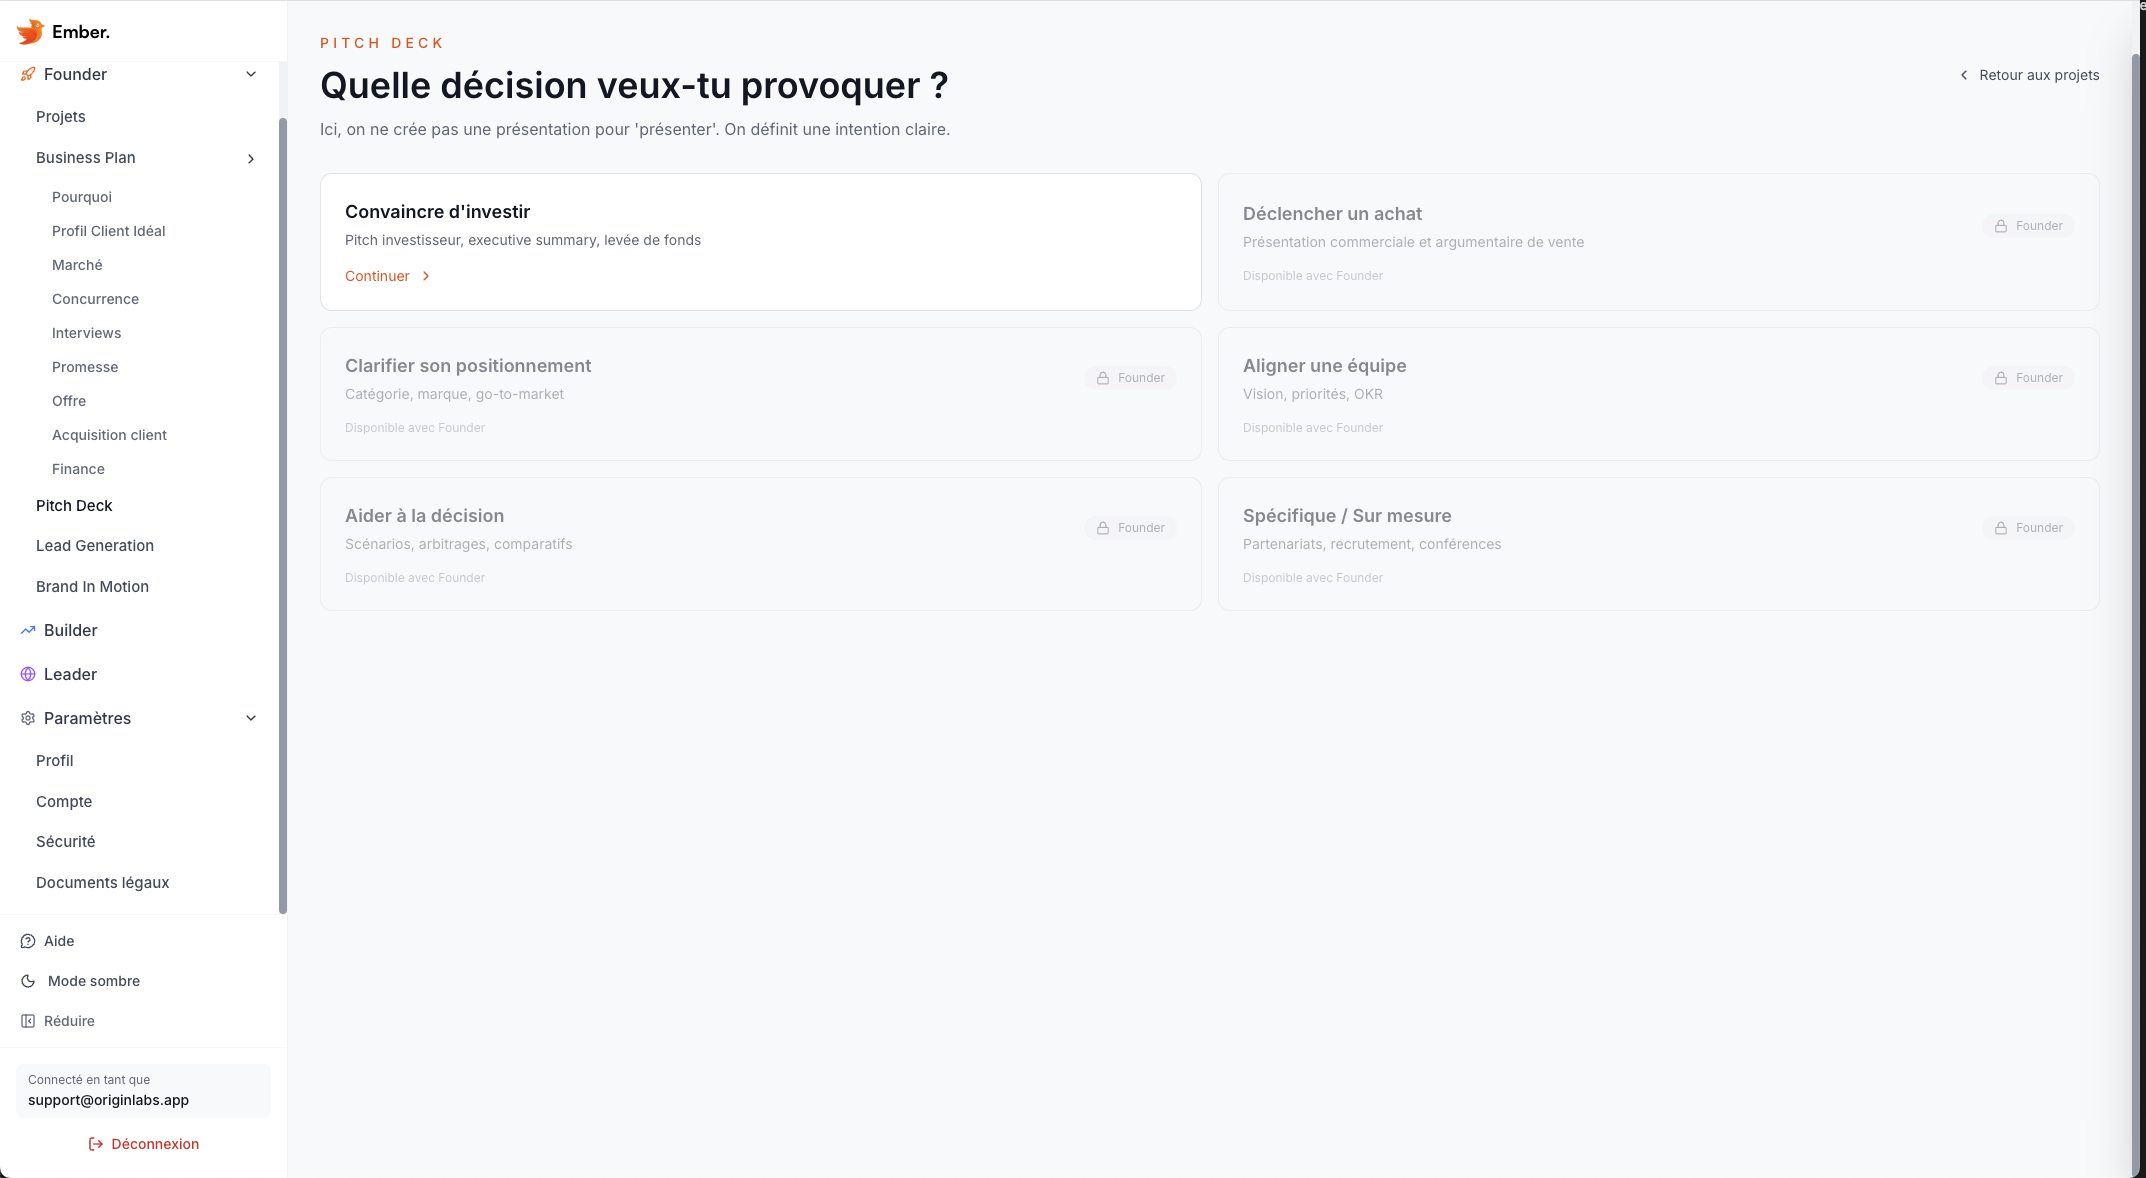The width and height of the screenshot is (2146, 1178).
Task: Click the Réduire collapse-sidebar icon
Action: (x=27, y=1021)
